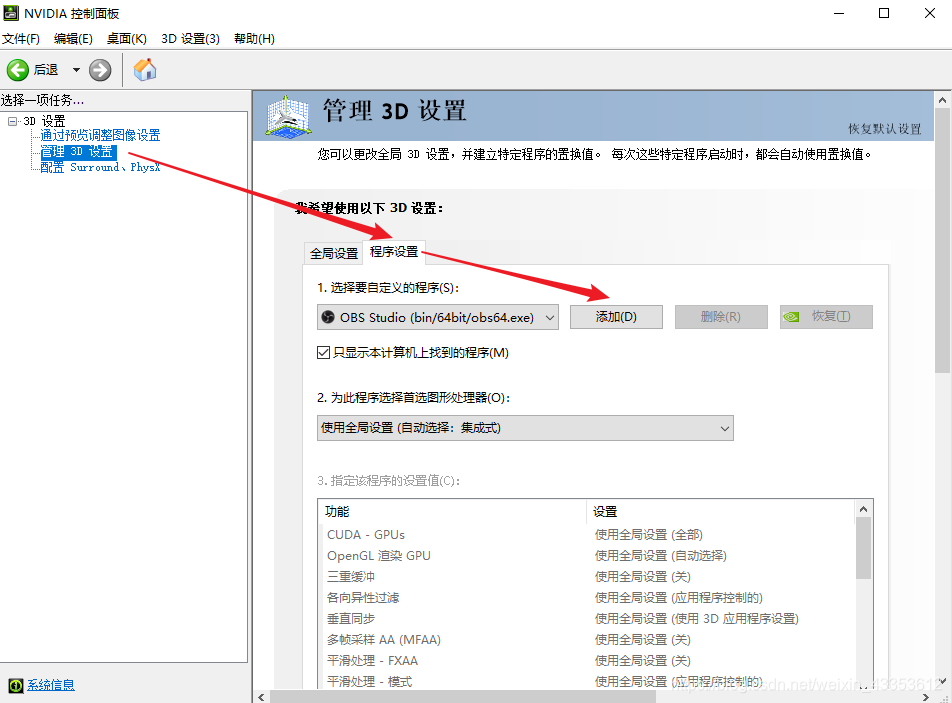Click the 设置 column header

(721, 512)
